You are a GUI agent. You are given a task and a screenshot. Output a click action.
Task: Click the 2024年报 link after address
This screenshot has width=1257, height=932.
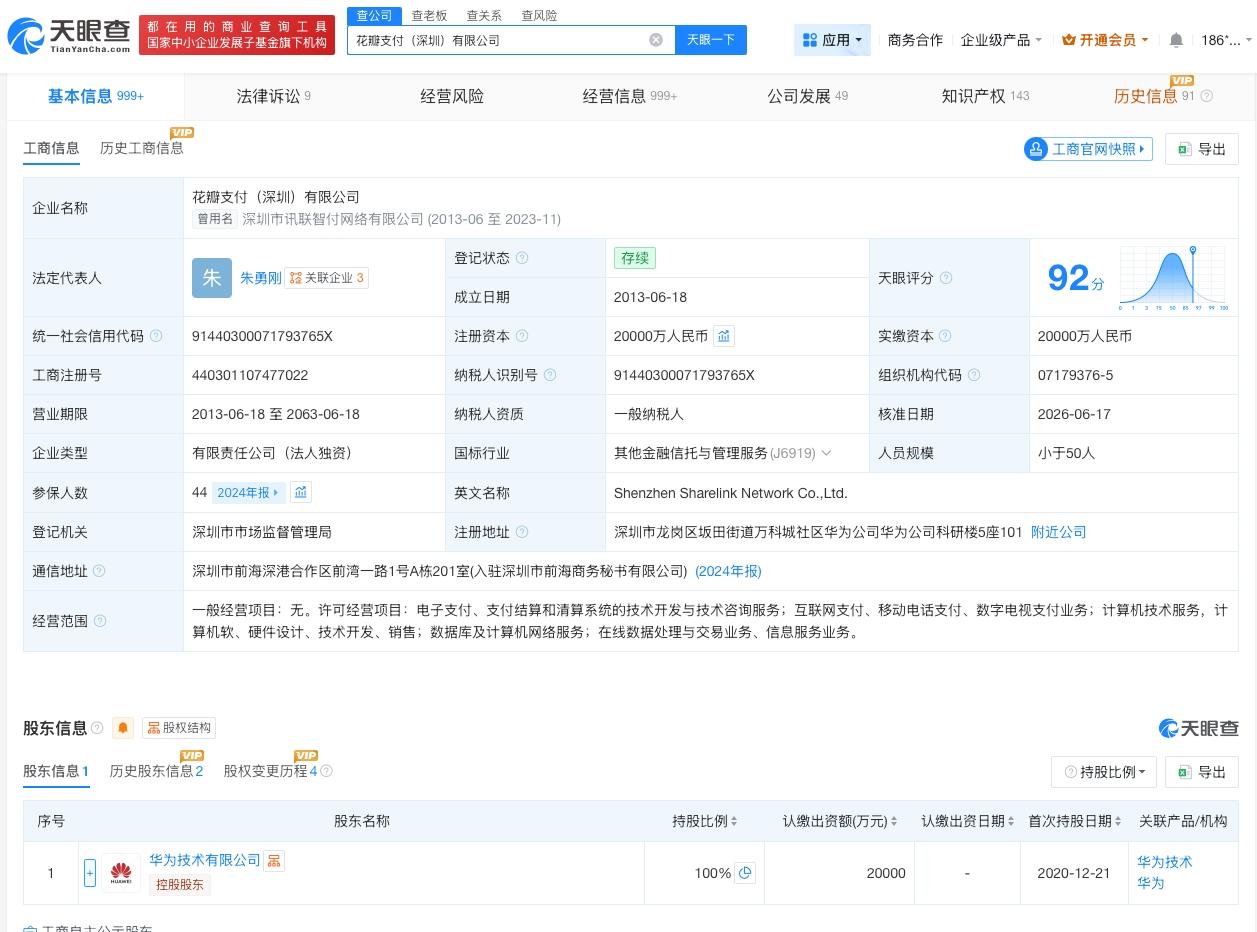point(728,571)
